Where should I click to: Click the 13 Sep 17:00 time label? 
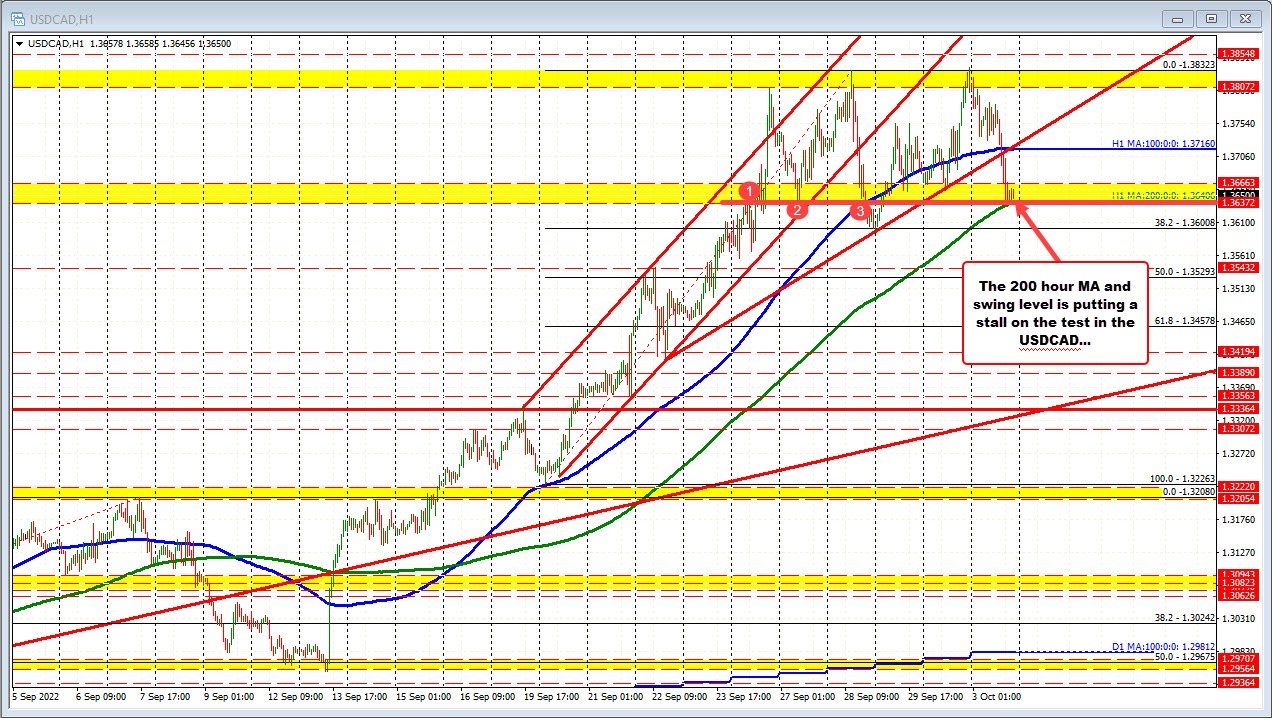(361, 697)
